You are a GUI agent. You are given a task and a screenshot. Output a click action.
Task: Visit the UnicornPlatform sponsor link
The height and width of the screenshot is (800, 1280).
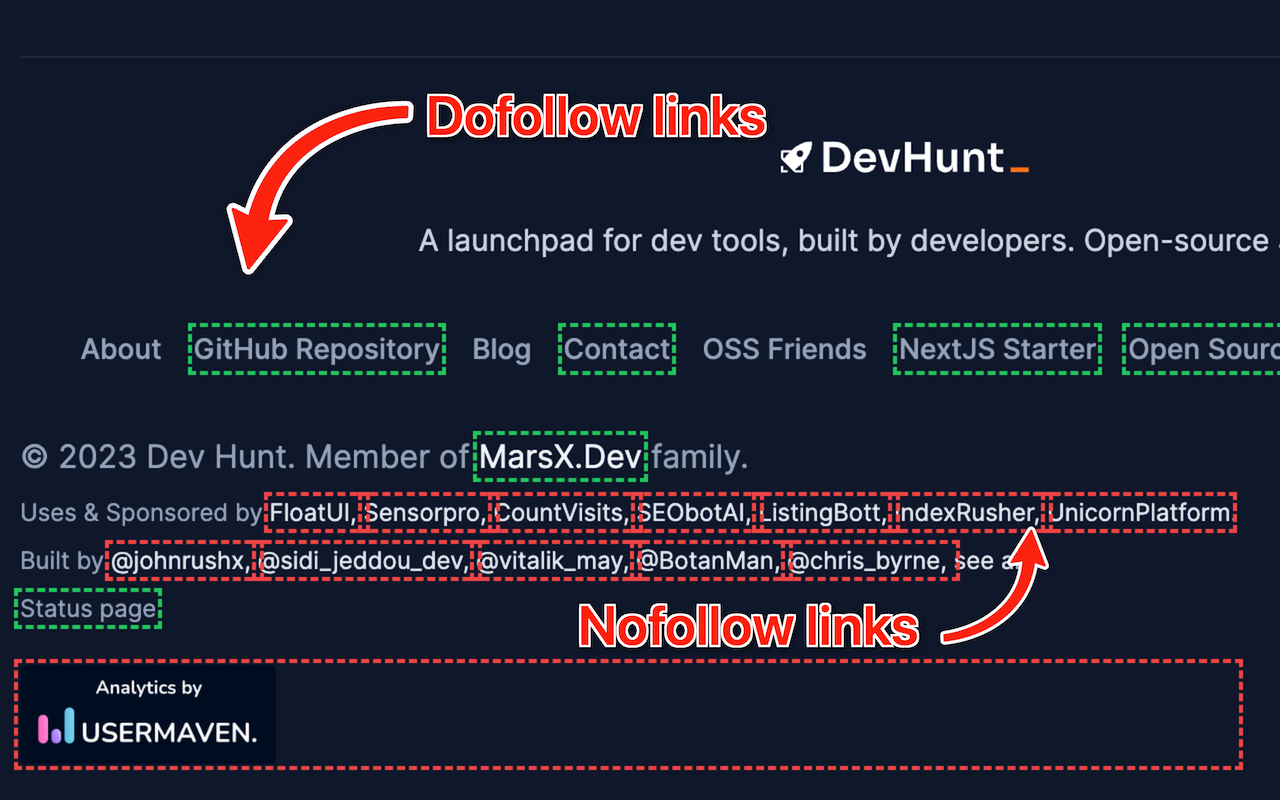coord(1141,513)
